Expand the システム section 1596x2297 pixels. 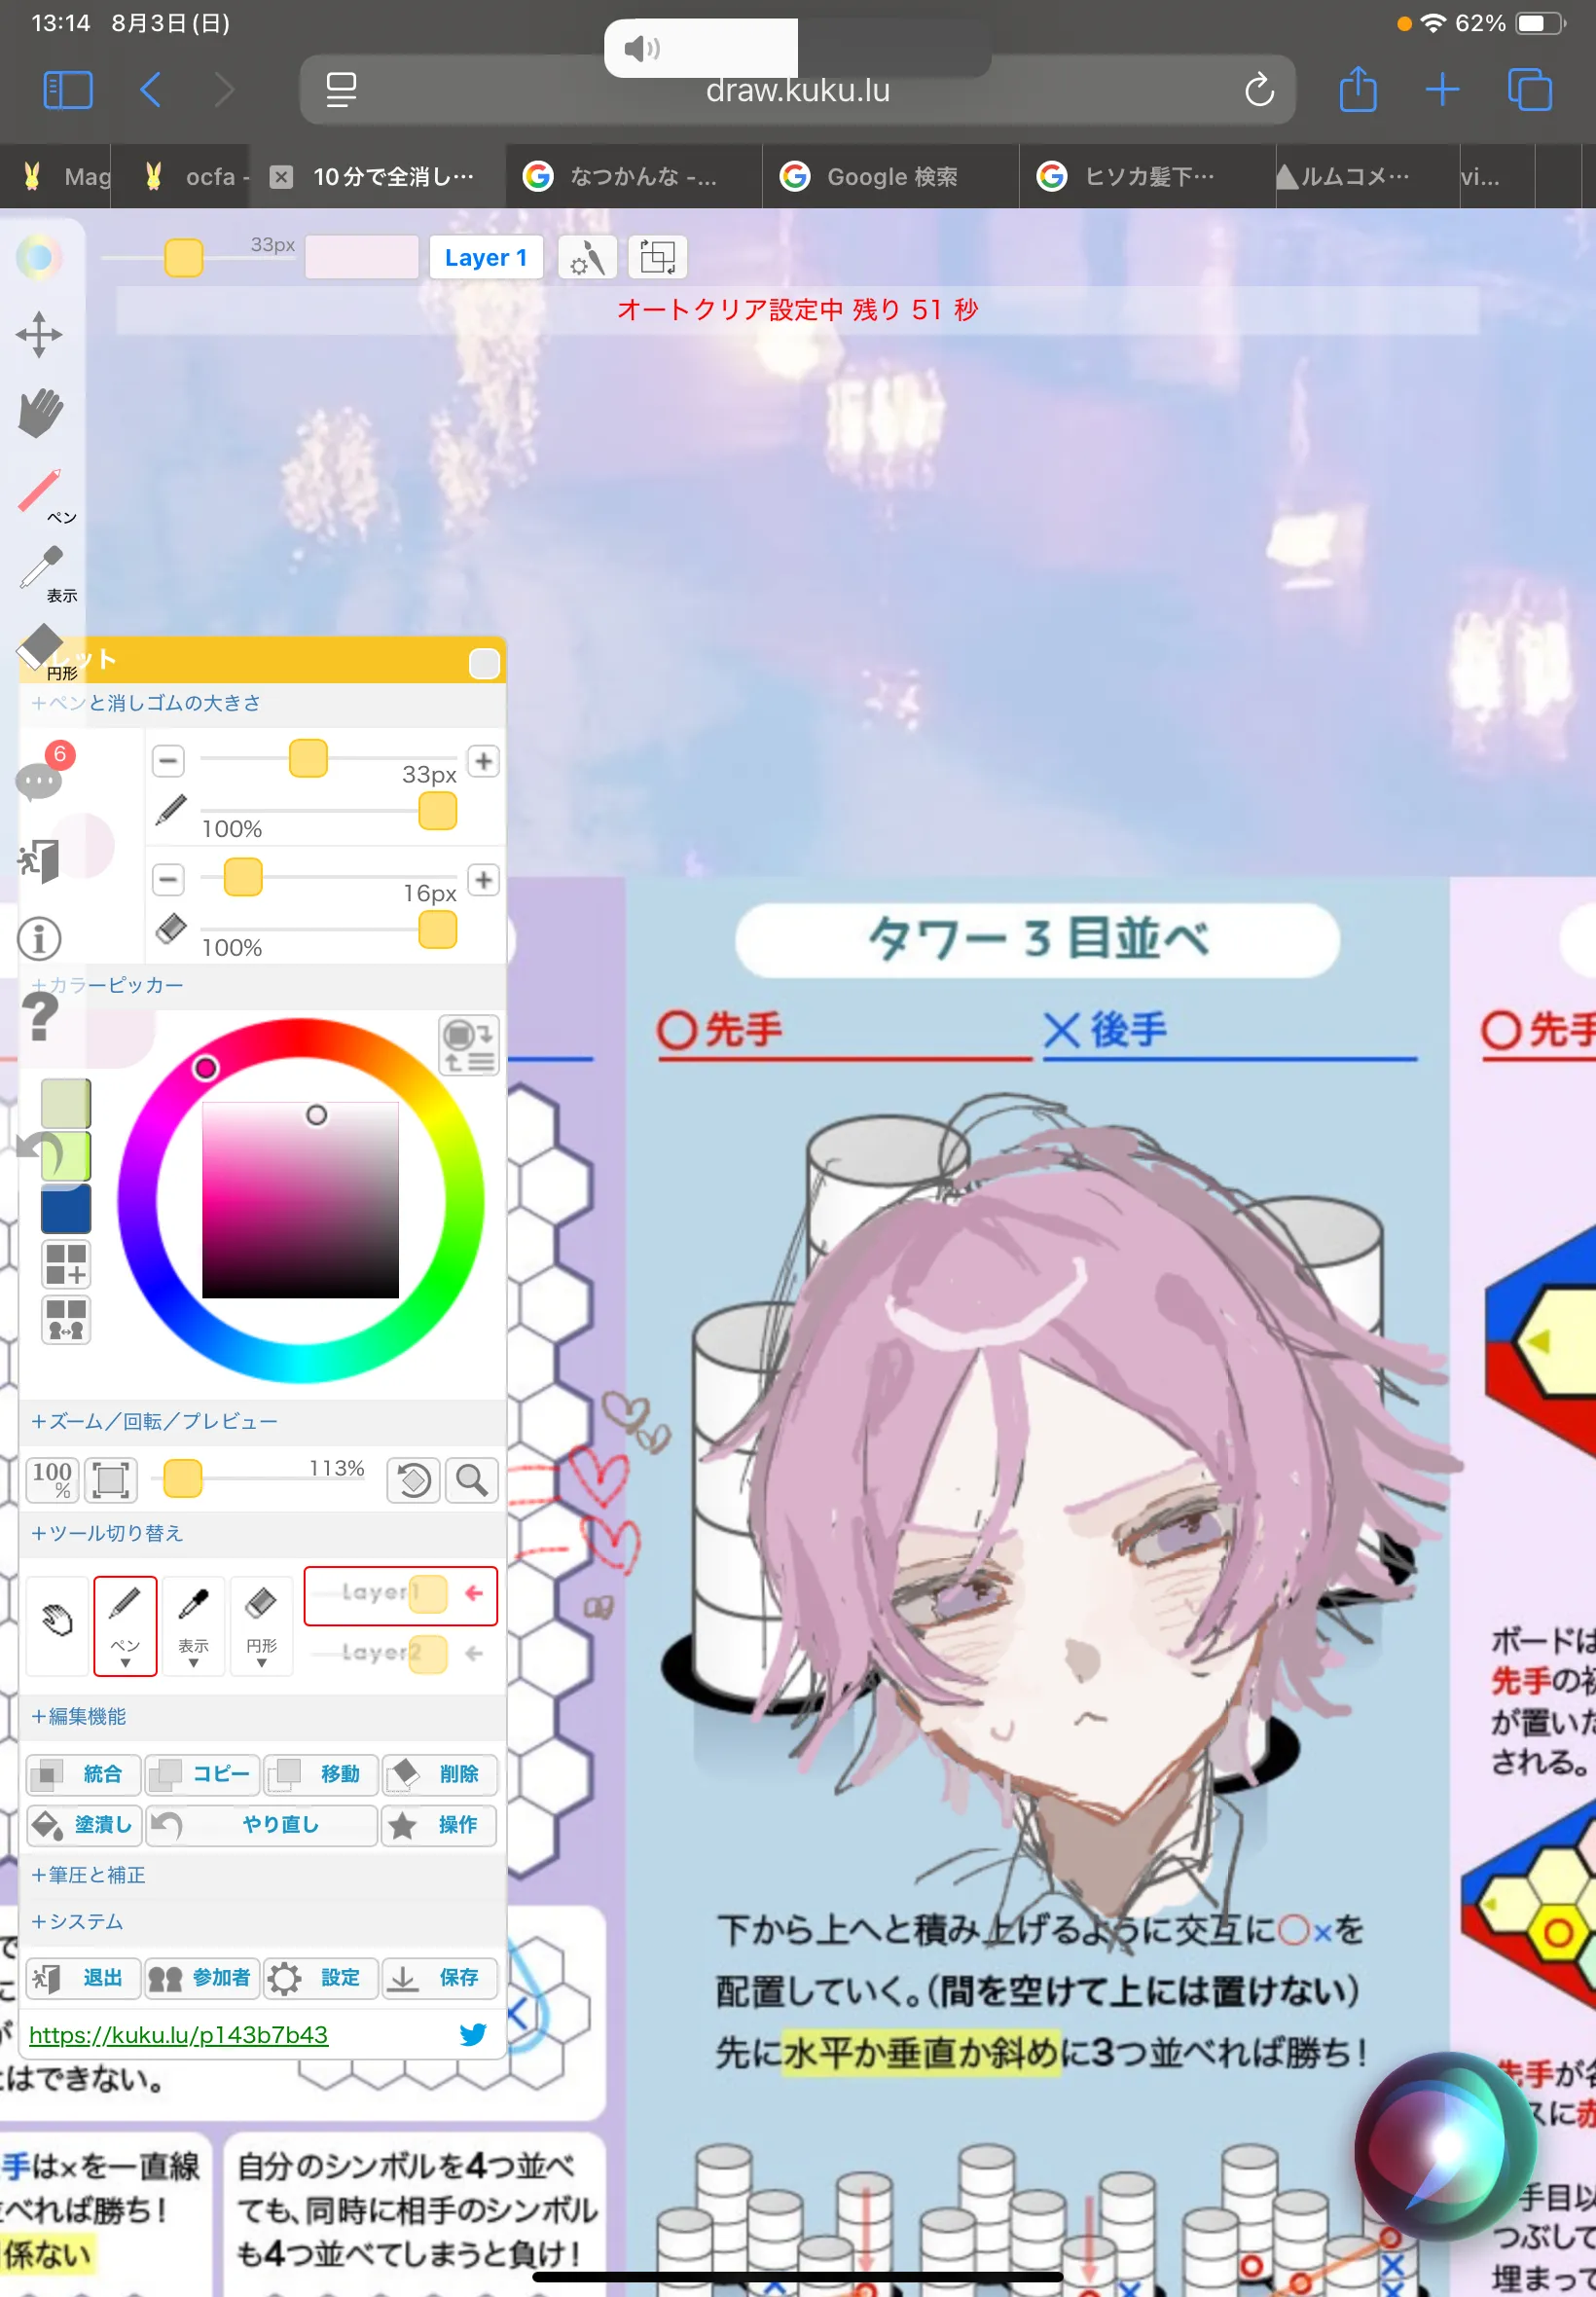pyautogui.click(x=77, y=1921)
